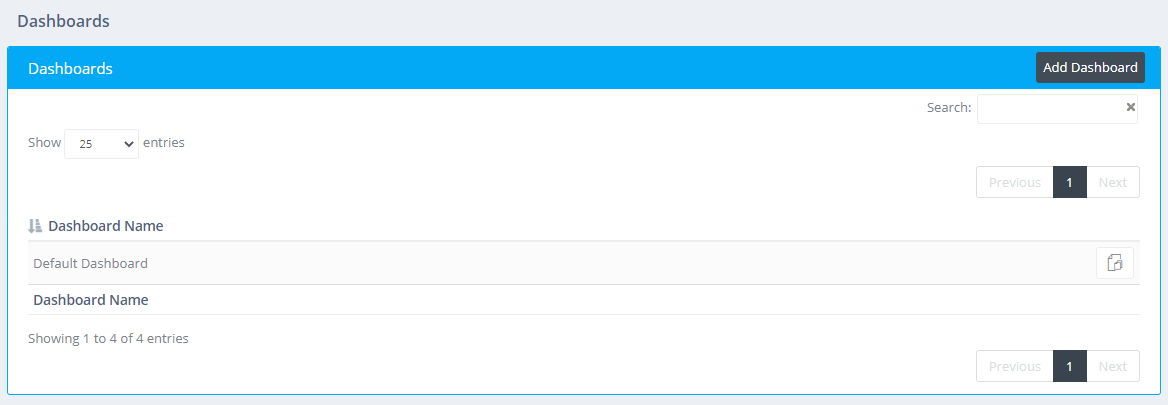Select page 1 in the upper pagination

tap(1069, 182)
